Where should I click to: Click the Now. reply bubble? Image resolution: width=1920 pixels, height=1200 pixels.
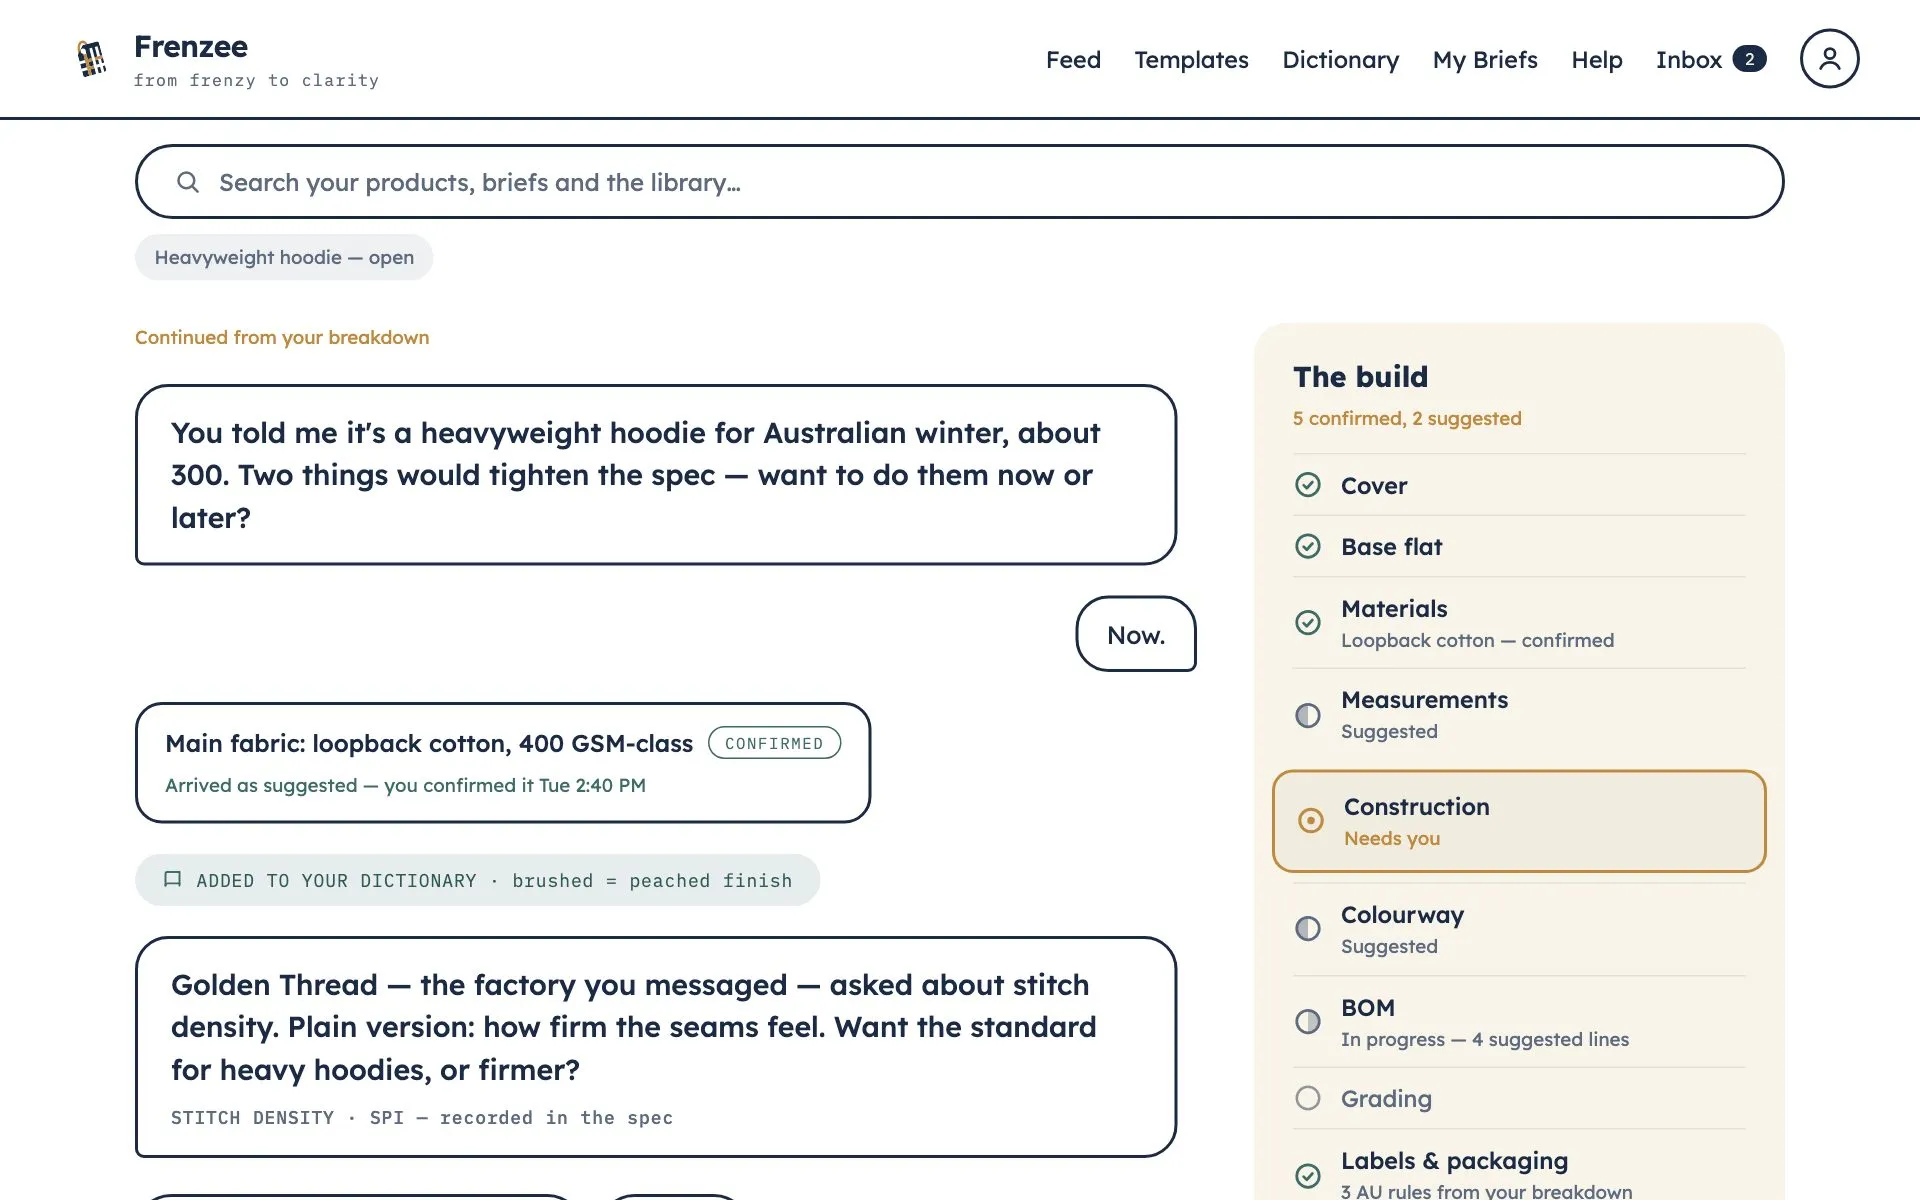(1136, 634)
